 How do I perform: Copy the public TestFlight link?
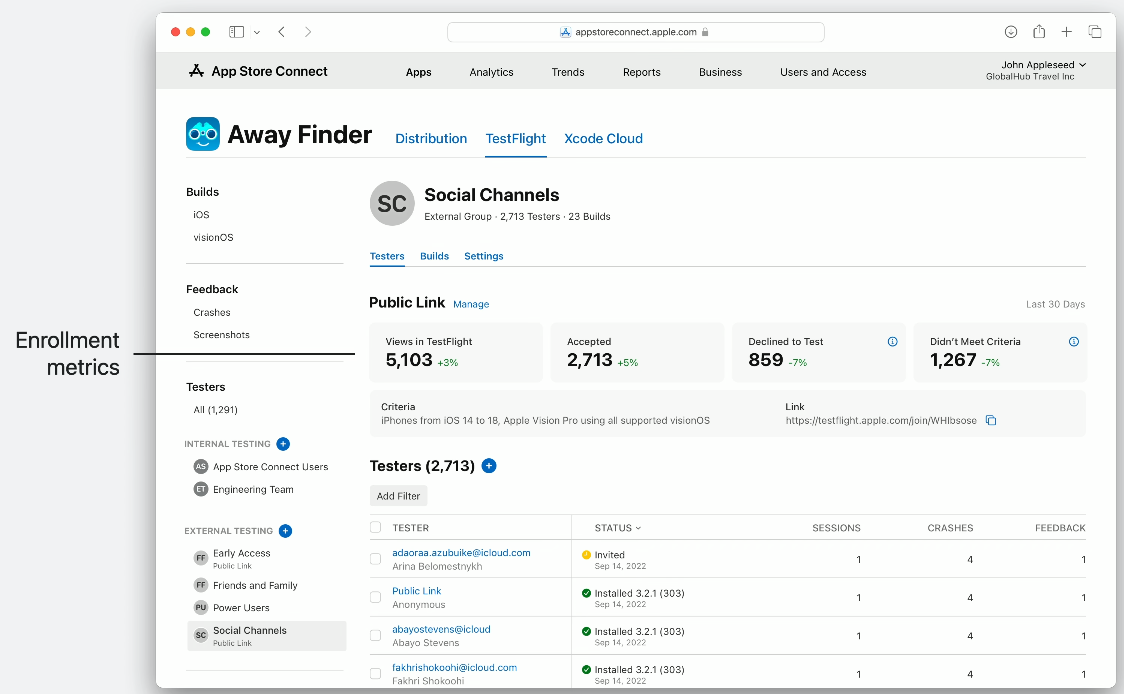point(991,420)
